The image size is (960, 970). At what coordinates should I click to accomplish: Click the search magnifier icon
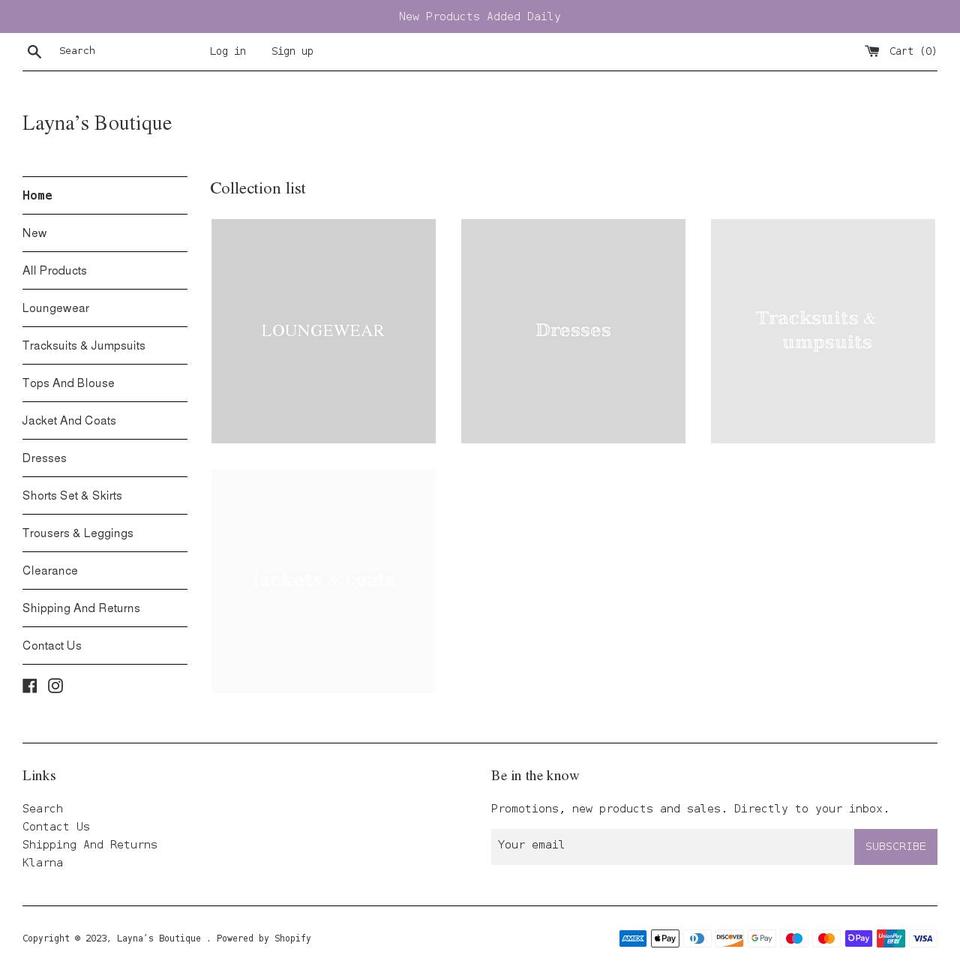(34, 51)
